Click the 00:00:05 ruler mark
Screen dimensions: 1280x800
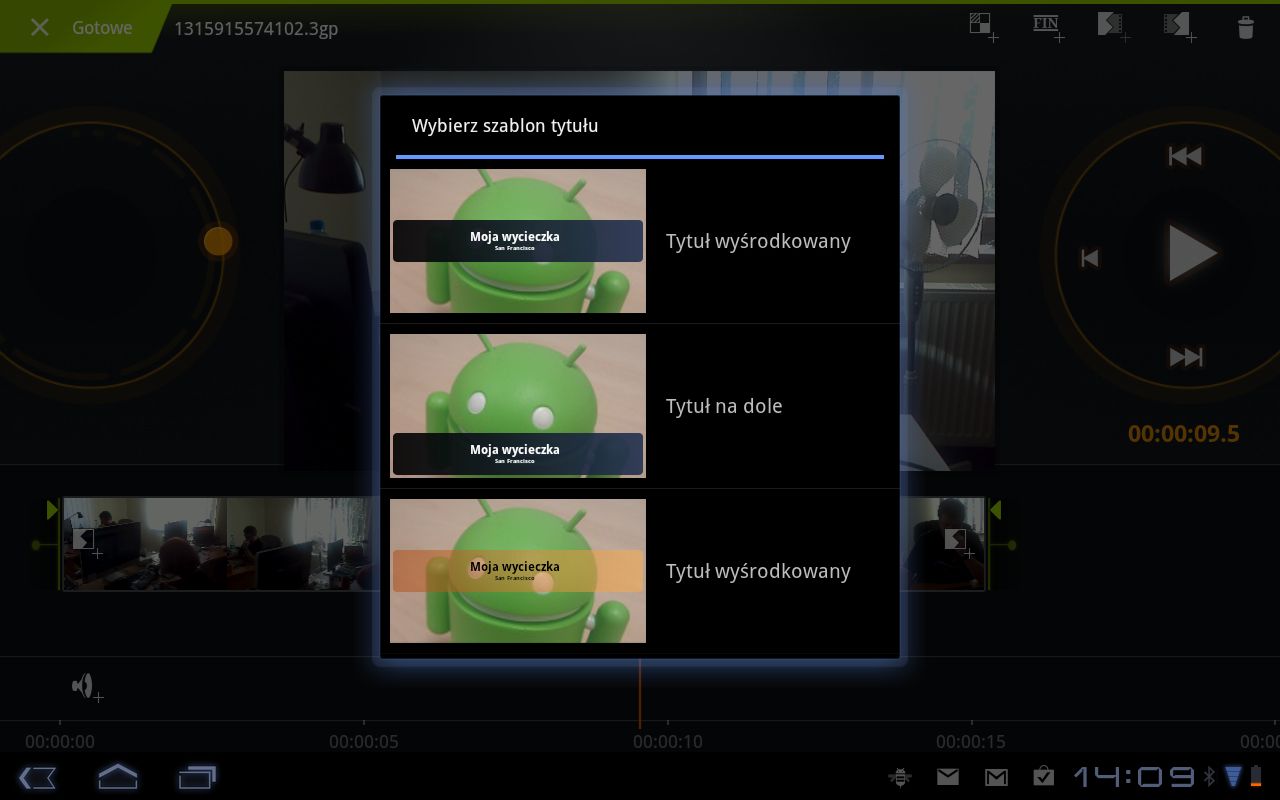tap(363, 742)
